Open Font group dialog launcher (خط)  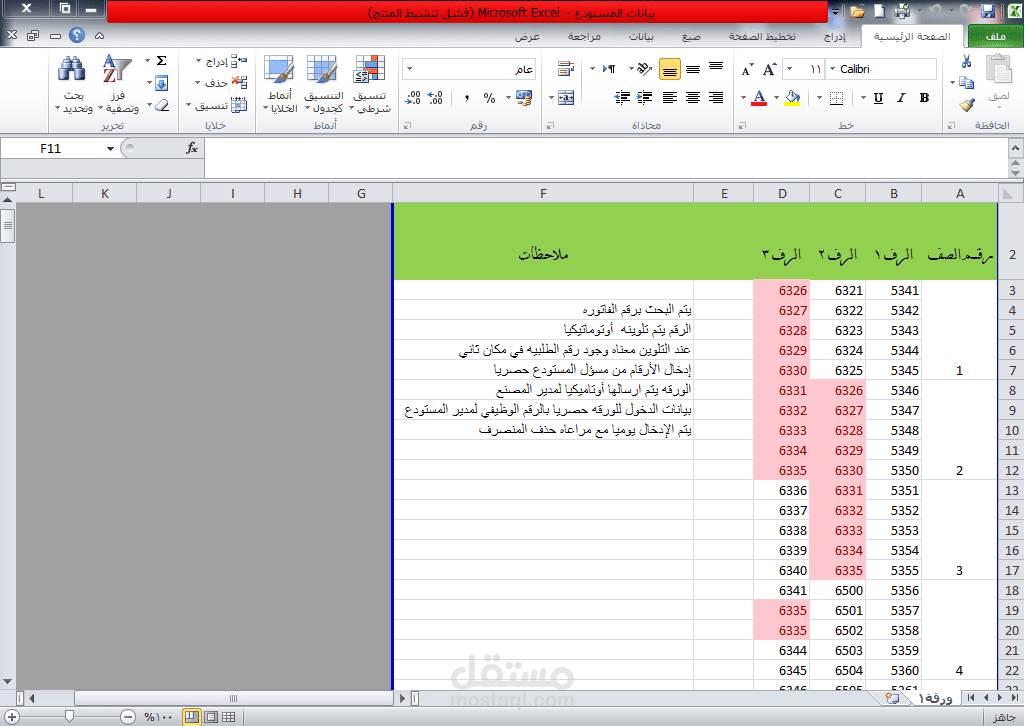[x=742, y=126]
